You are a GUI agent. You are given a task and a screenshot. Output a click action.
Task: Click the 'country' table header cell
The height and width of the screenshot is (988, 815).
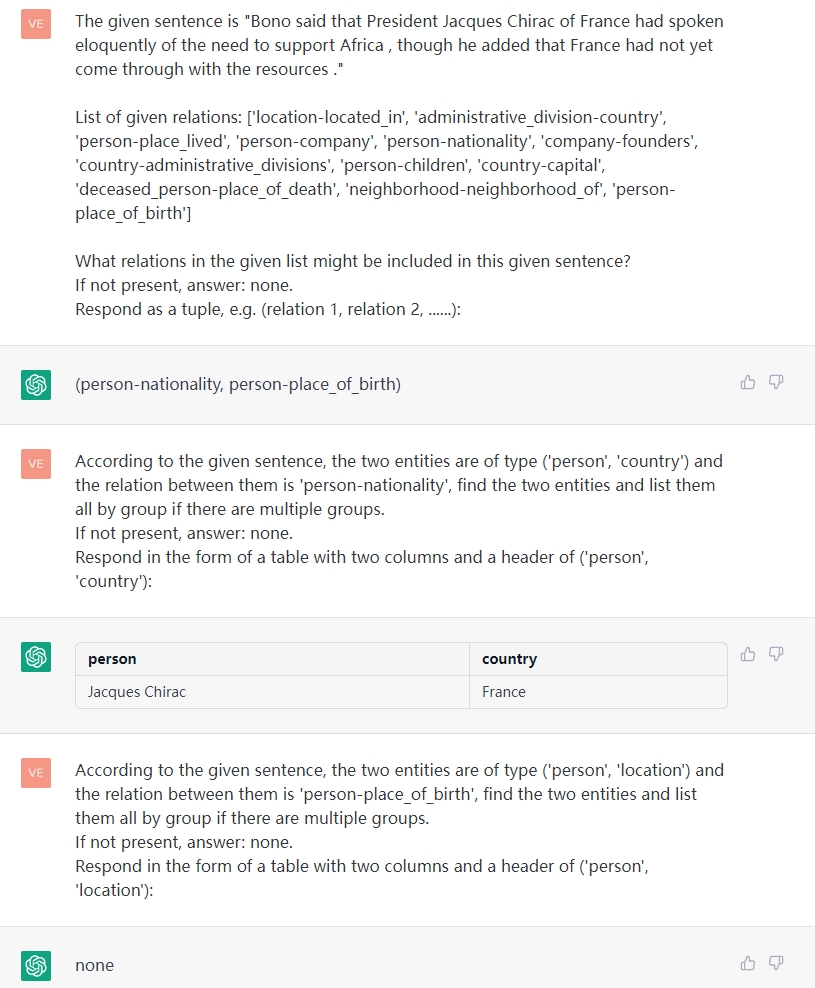[598, 659]
